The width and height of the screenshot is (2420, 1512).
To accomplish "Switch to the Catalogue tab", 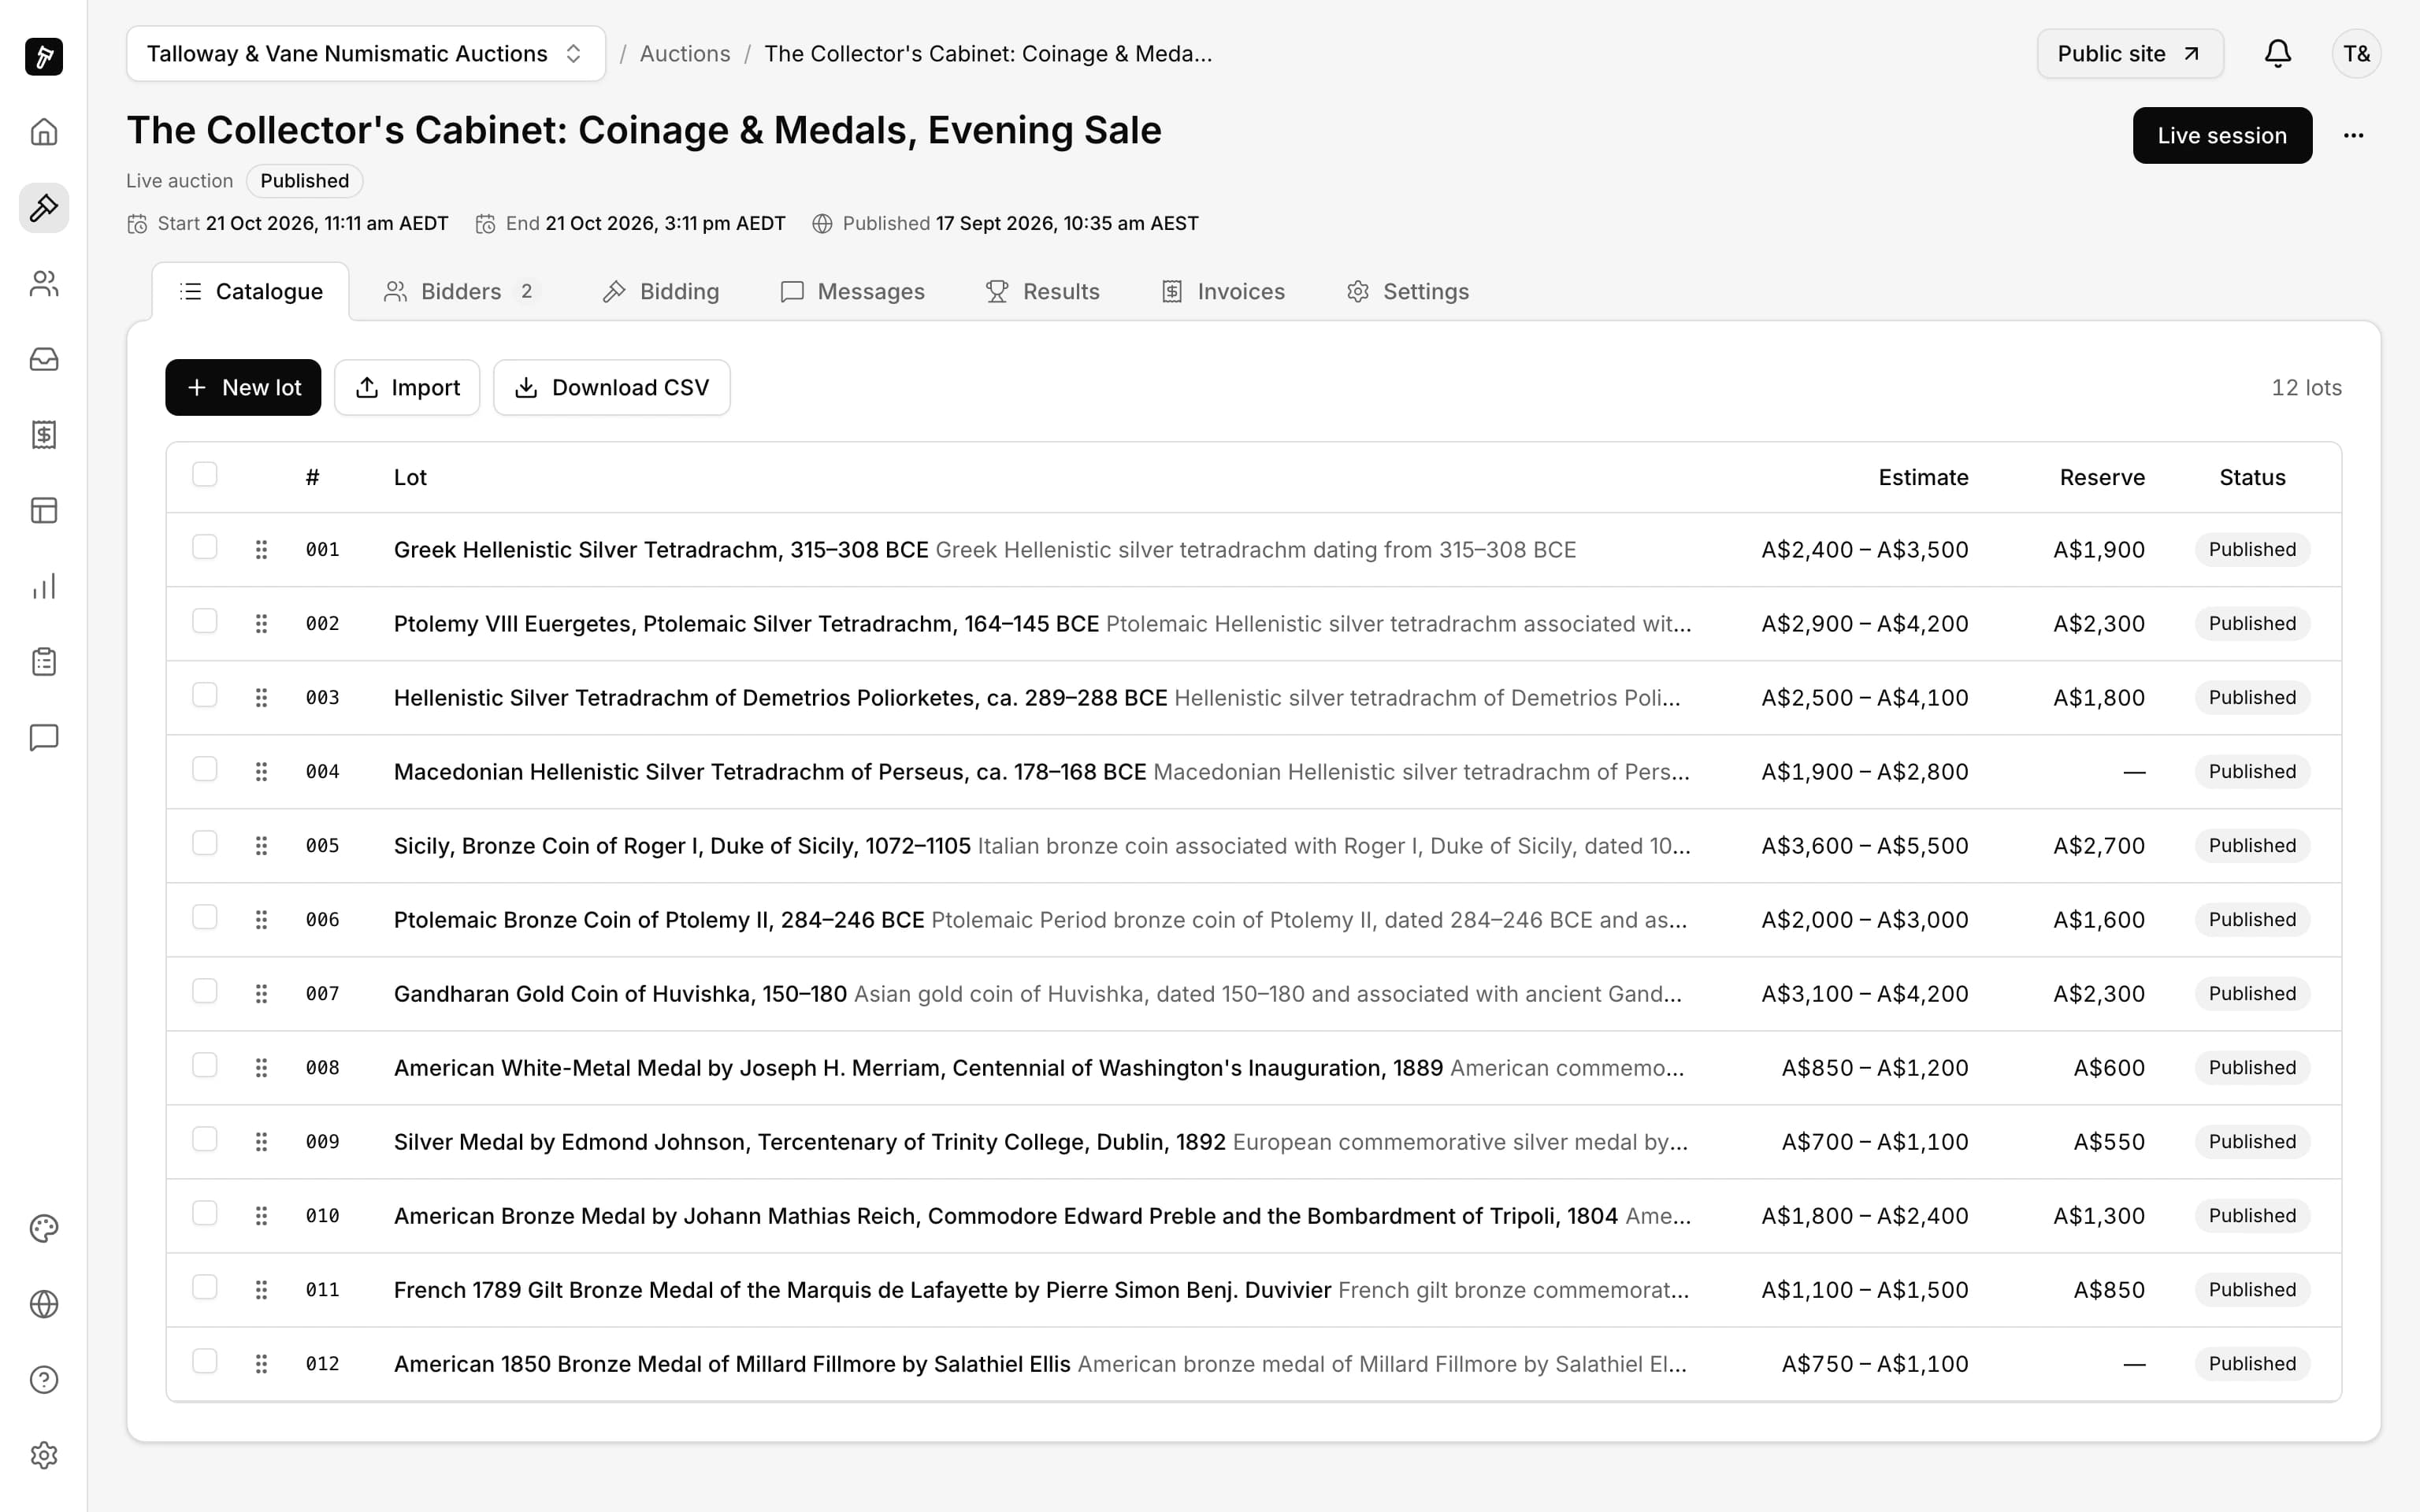I will click(x=251, y=292).
